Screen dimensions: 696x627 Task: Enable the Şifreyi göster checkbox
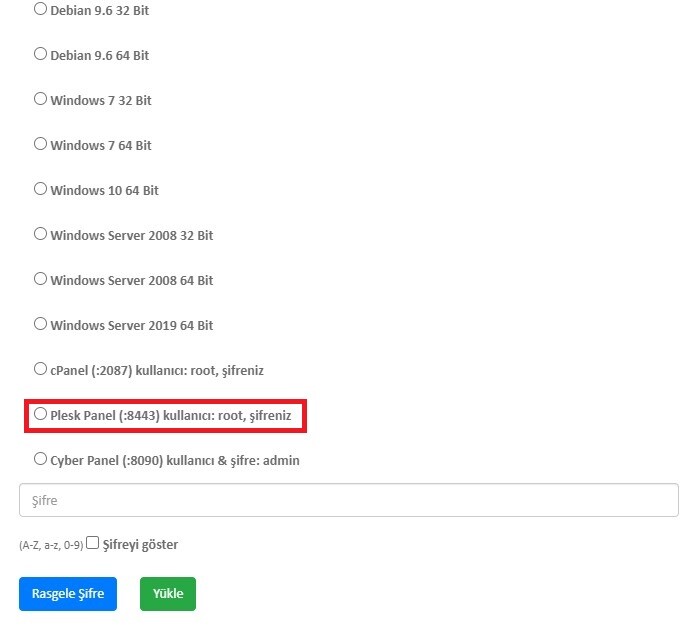[x=93, y=543]
